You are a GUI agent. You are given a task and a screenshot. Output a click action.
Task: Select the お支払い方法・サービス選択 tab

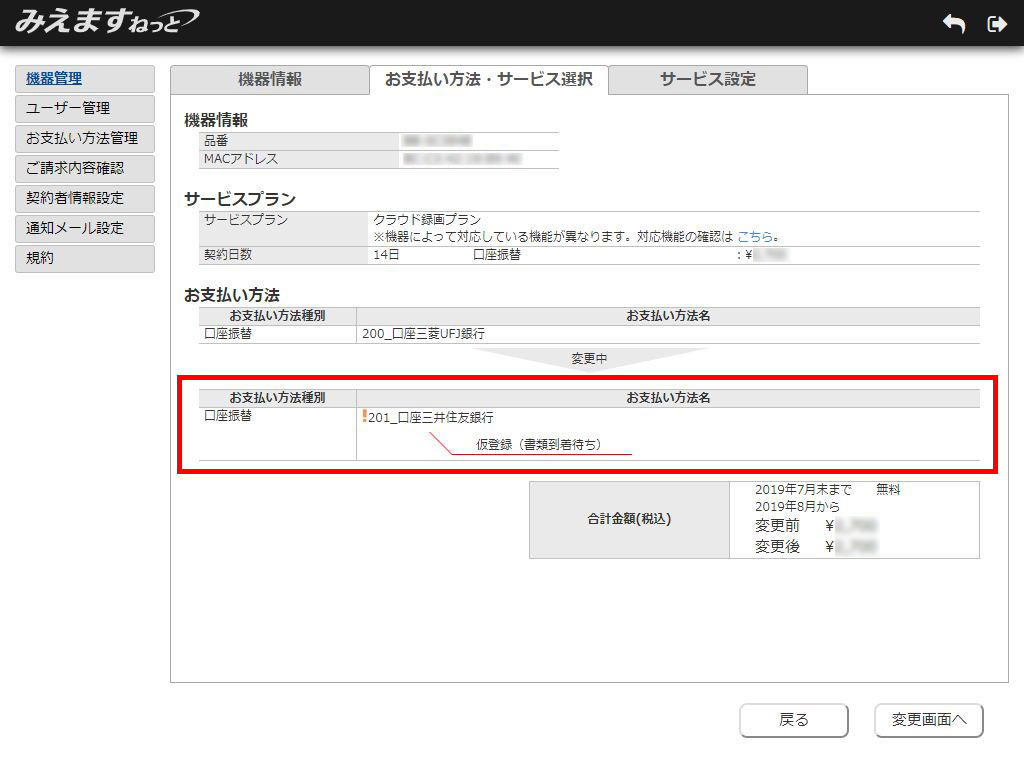tap(488, 80)
